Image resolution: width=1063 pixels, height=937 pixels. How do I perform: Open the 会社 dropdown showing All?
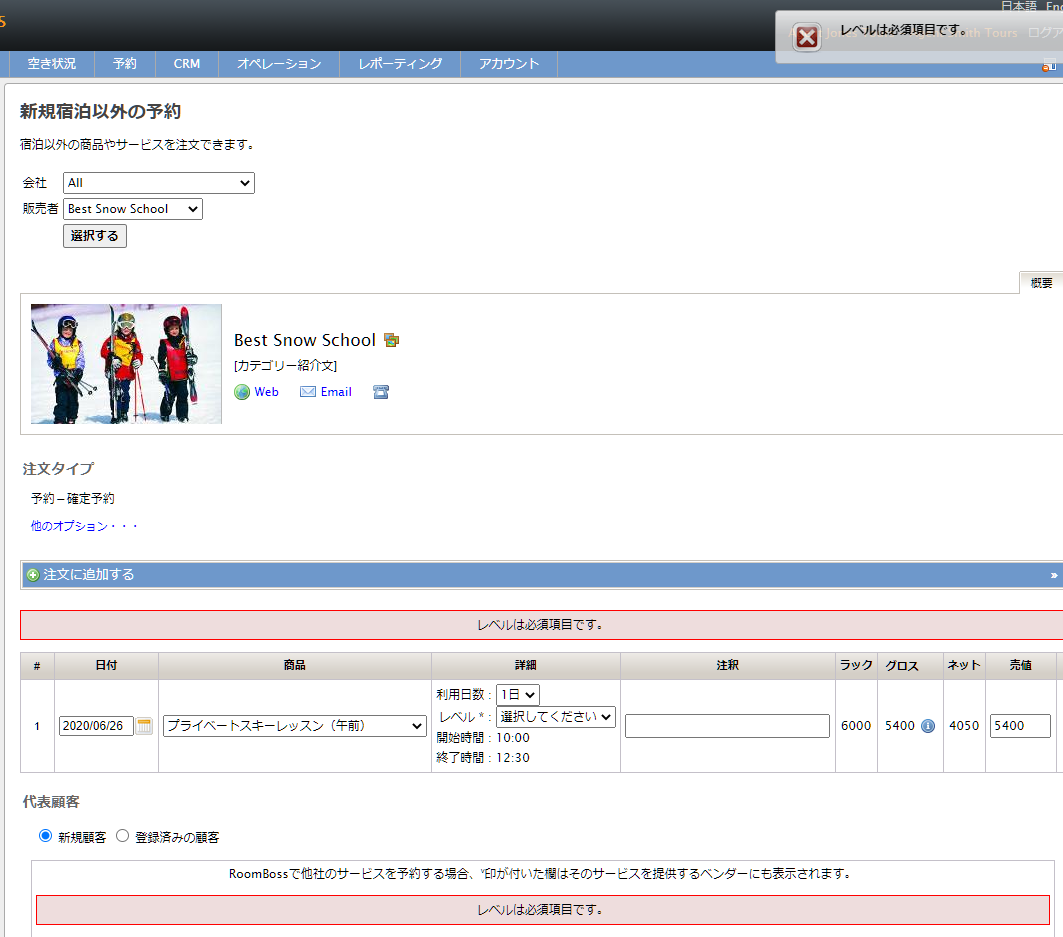158,183
